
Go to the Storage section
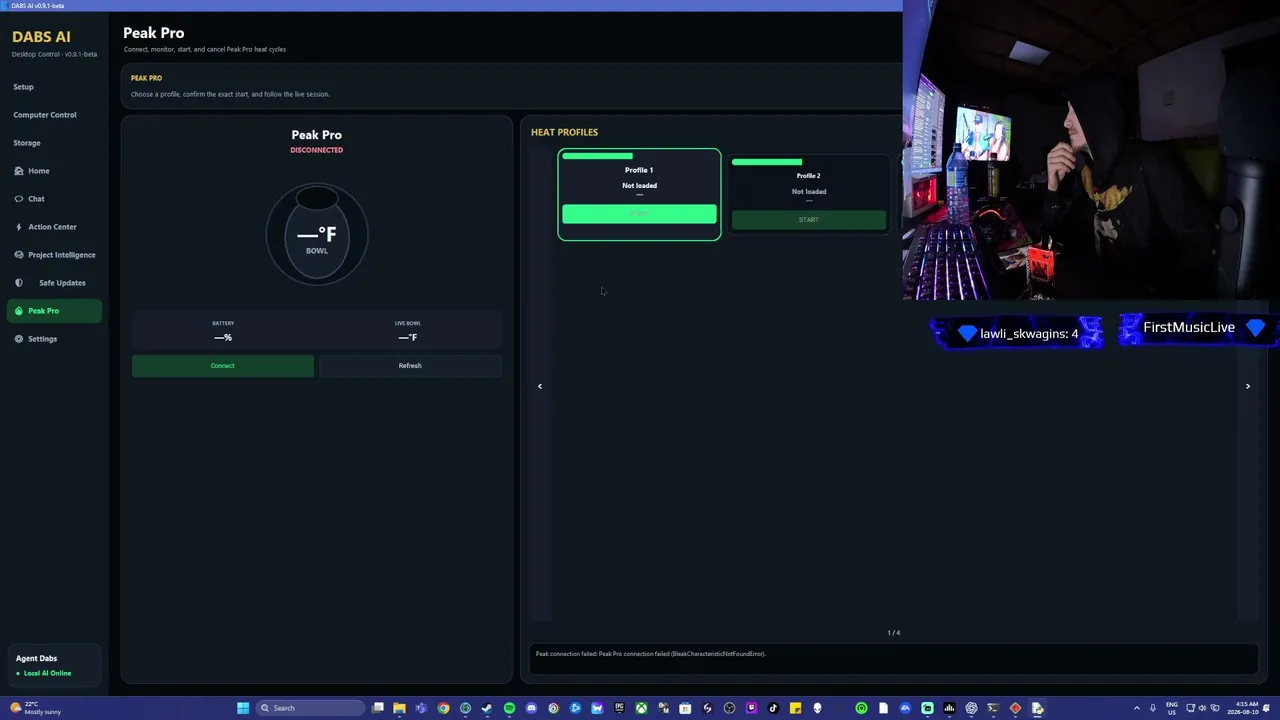[x=27, y=143]
